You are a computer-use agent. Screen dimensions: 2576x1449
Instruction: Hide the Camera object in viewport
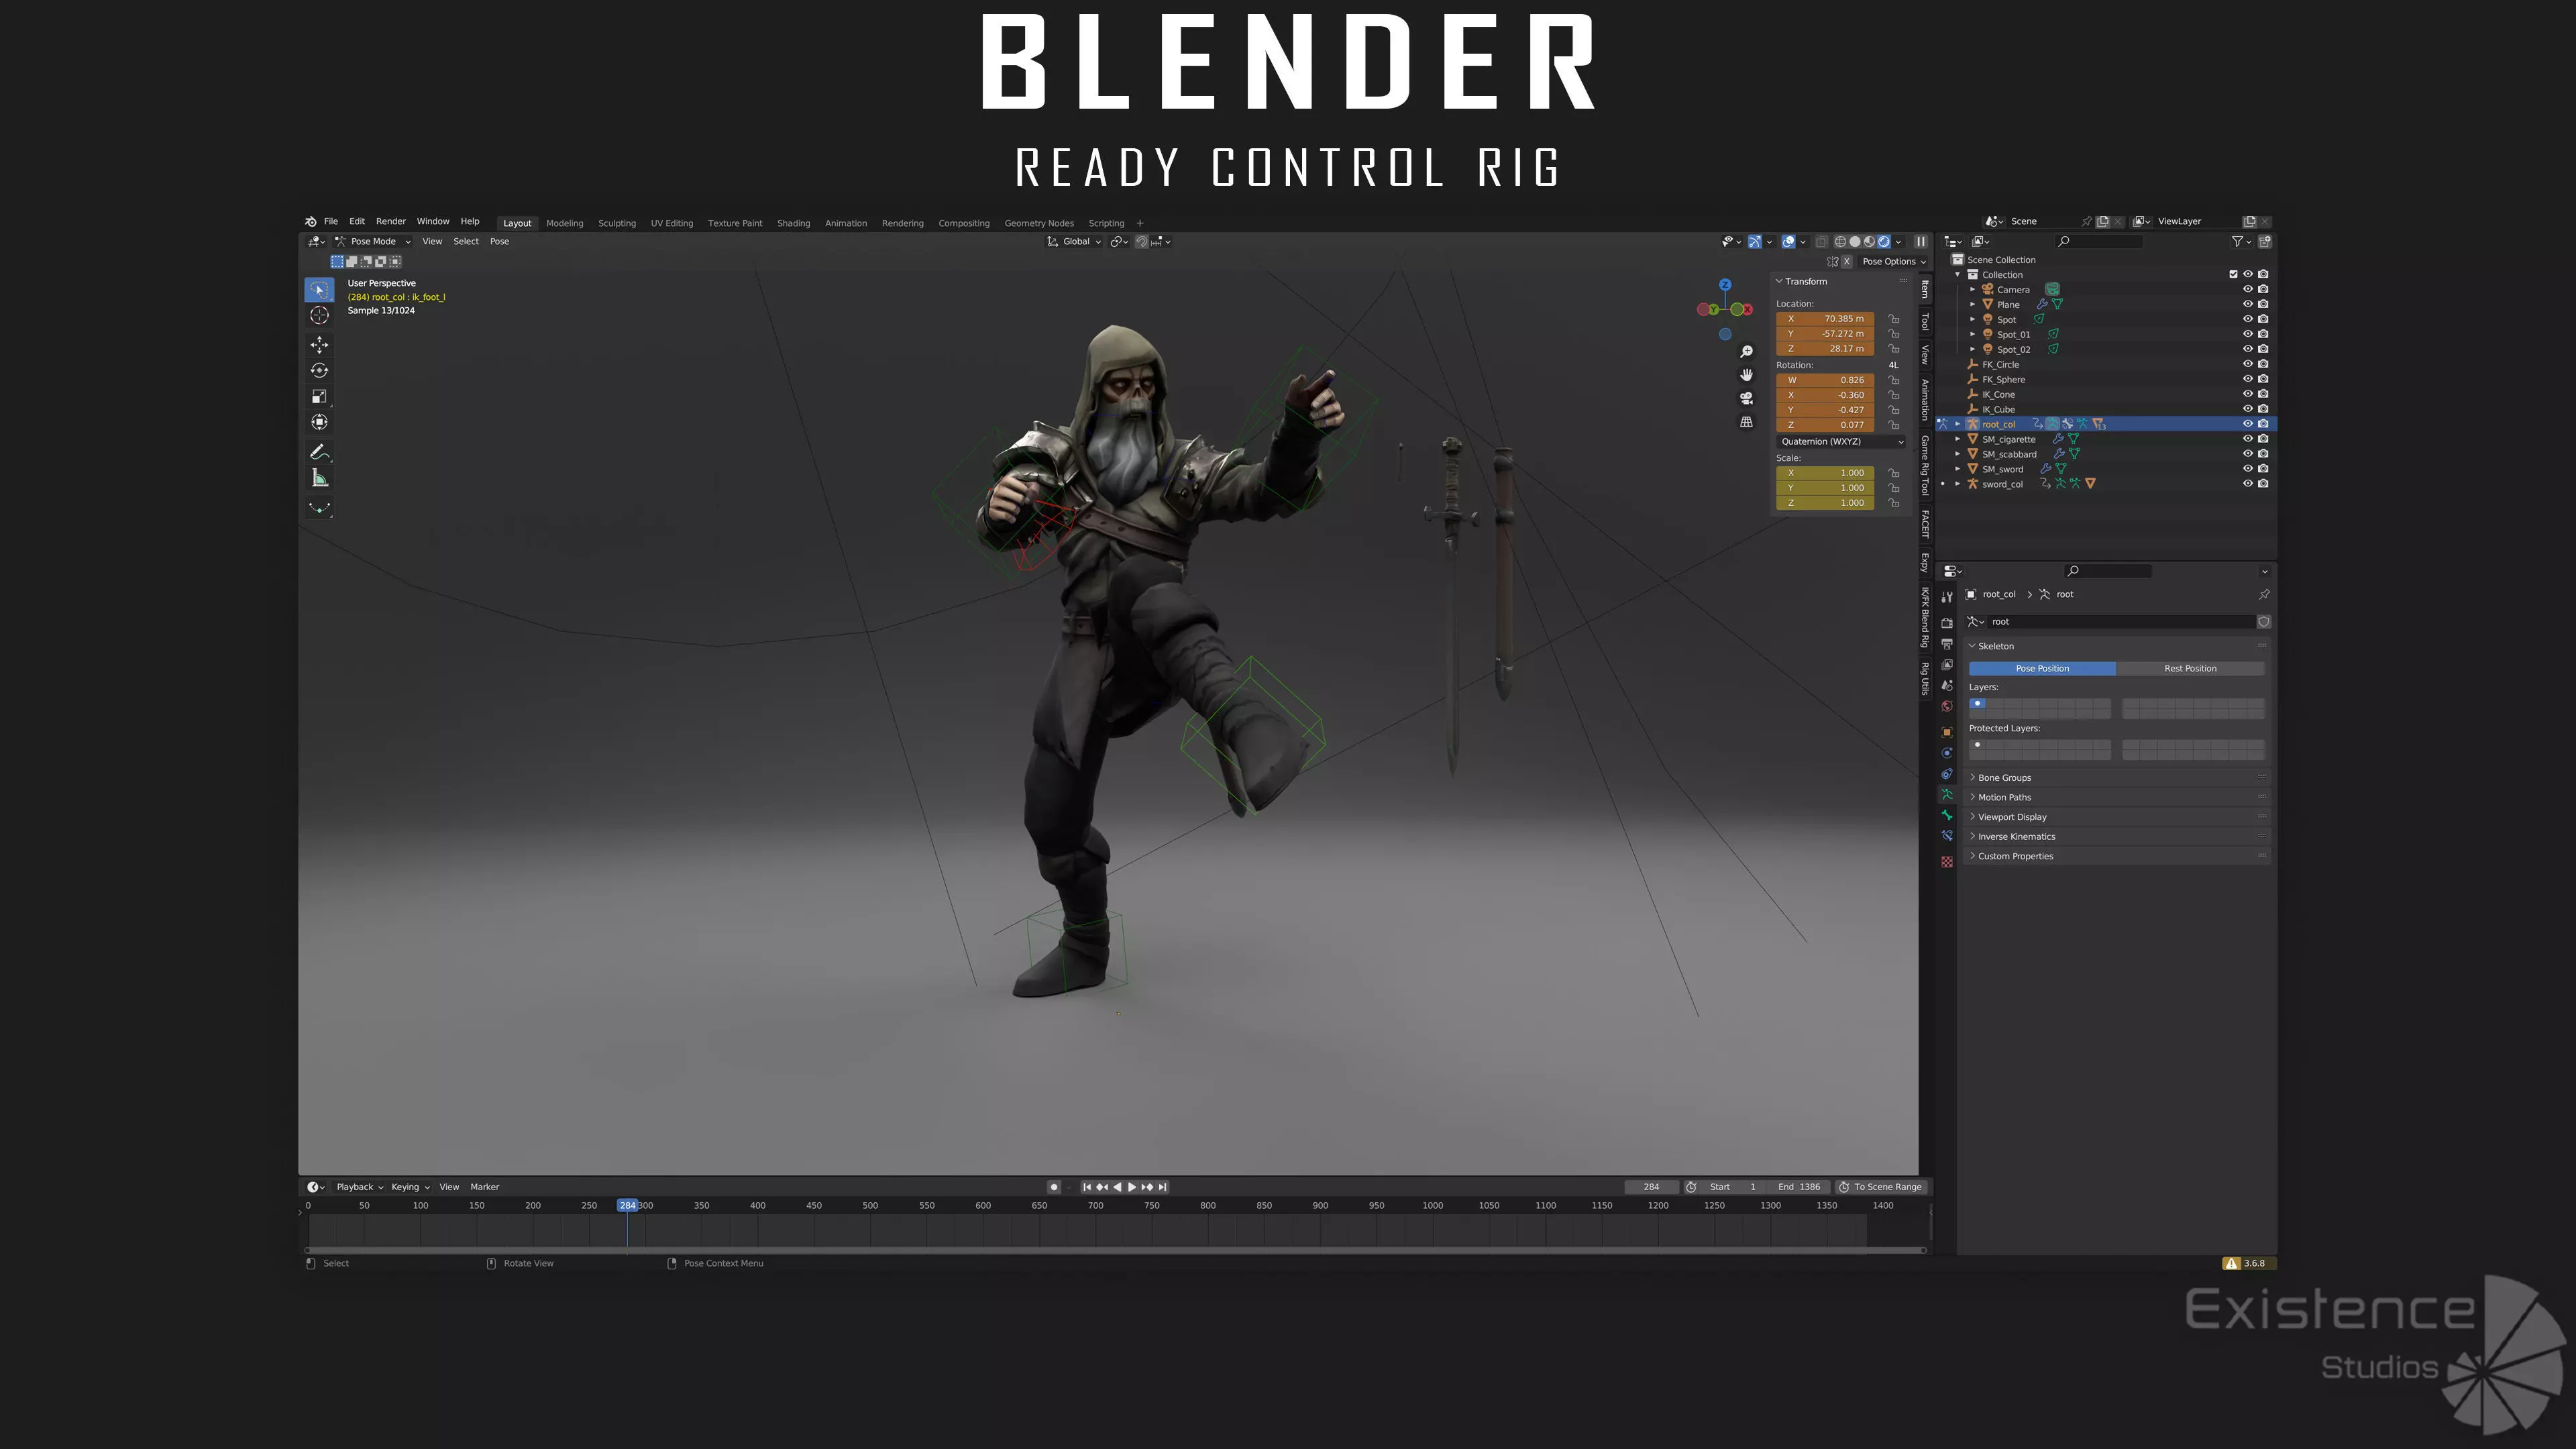point(2248,289)
